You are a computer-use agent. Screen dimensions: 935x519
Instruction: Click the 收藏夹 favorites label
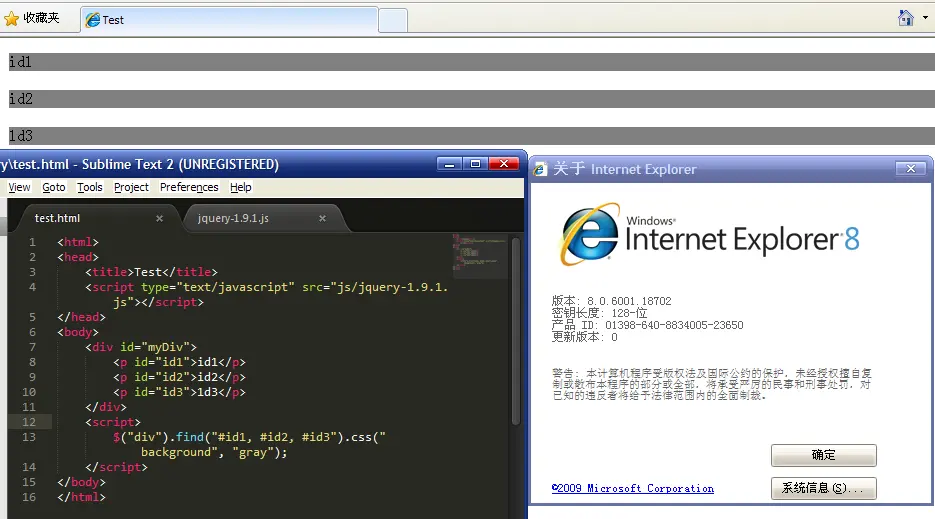(x=41, y=18)
